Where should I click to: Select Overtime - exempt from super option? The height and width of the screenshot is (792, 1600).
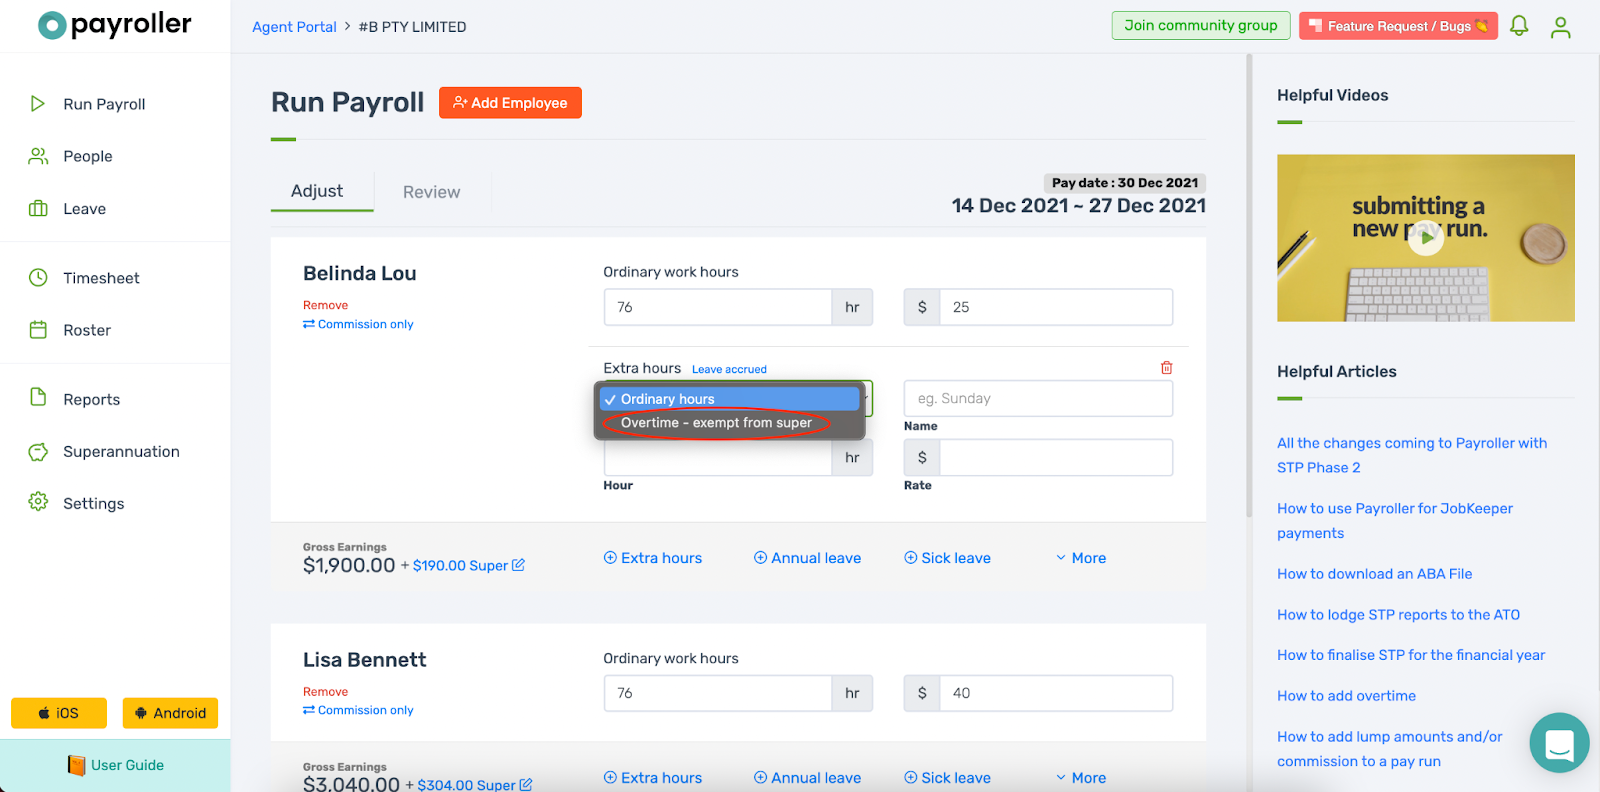(716, 423)
